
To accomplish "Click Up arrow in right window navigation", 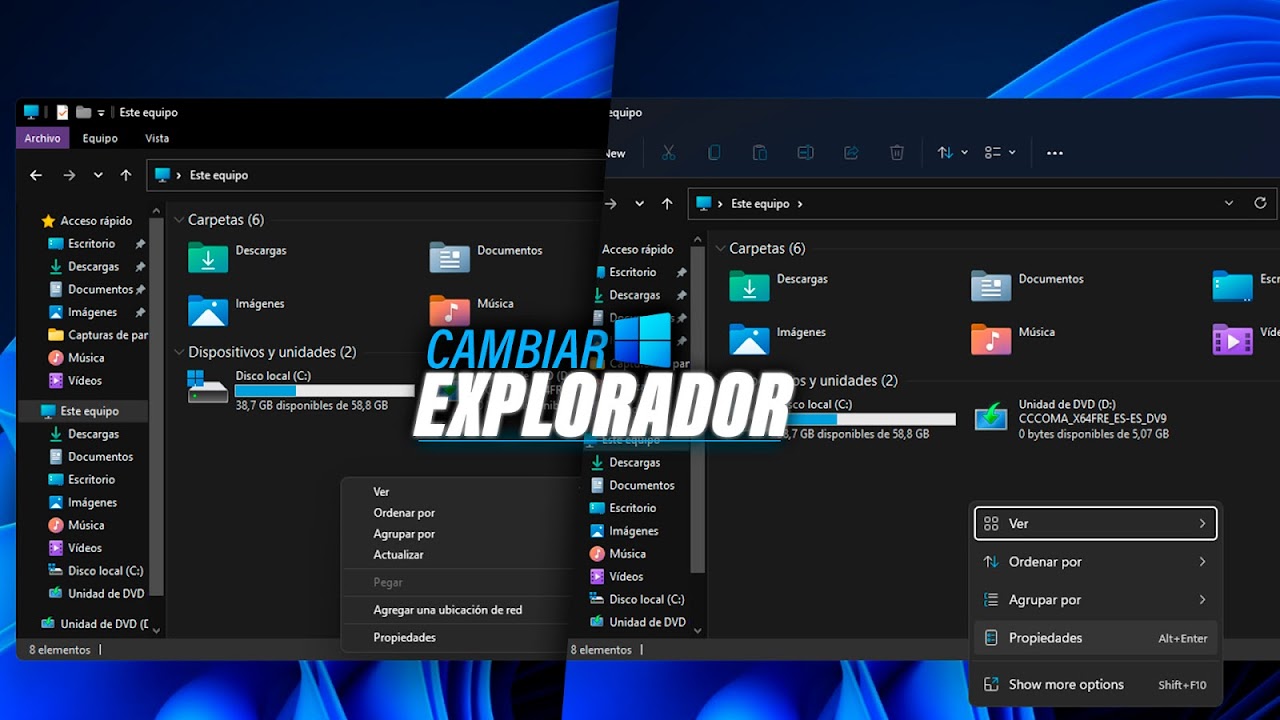I will click(667, 203).
